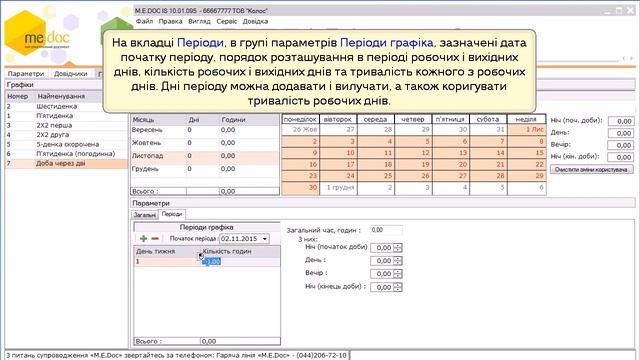The image size is (640, 360).
Task: Click the Години column header
Action: click(x=249, y=120)
